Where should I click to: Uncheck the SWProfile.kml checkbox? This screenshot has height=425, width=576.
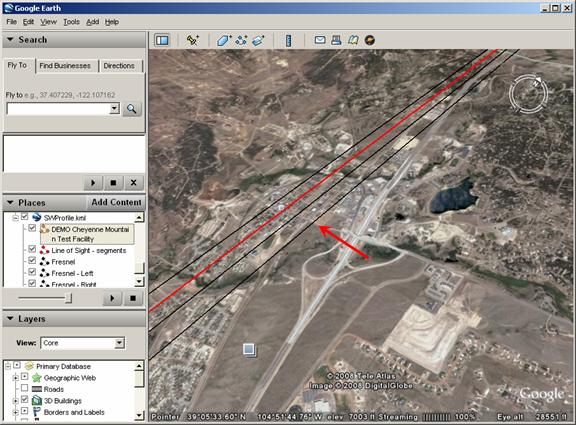(x=24, y=217)
